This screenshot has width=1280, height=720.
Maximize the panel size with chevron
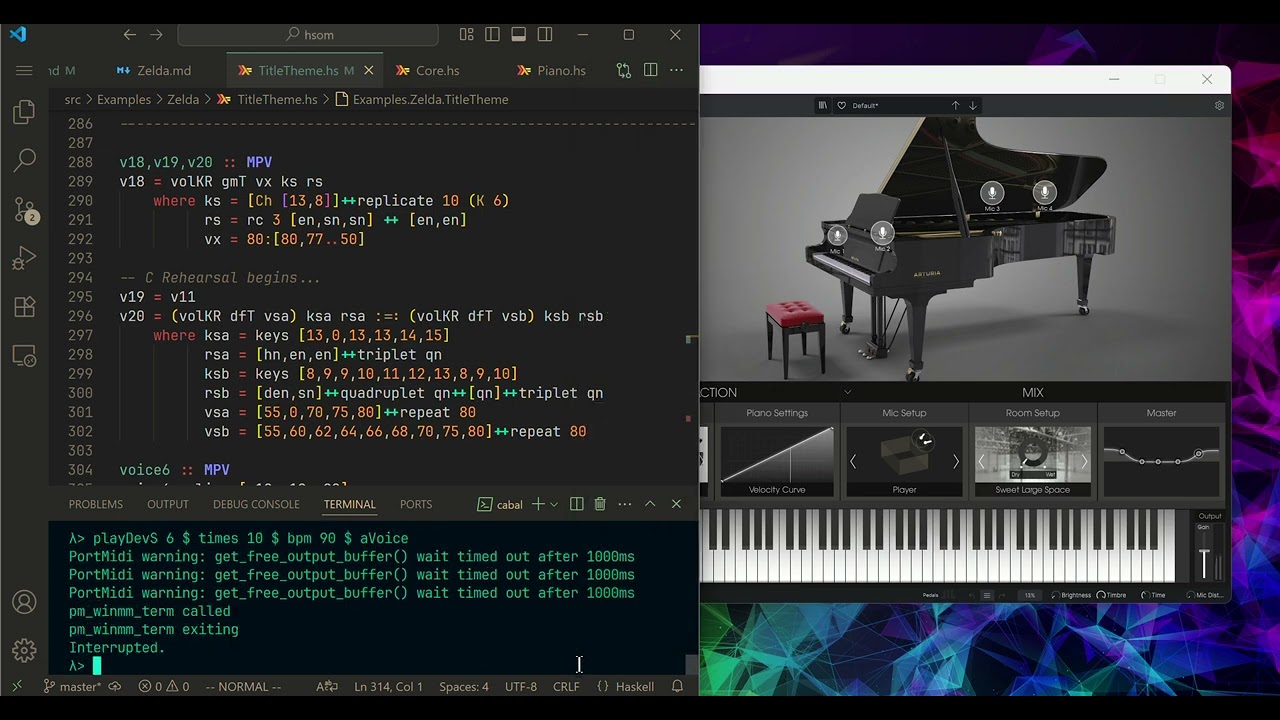(650, 504)
